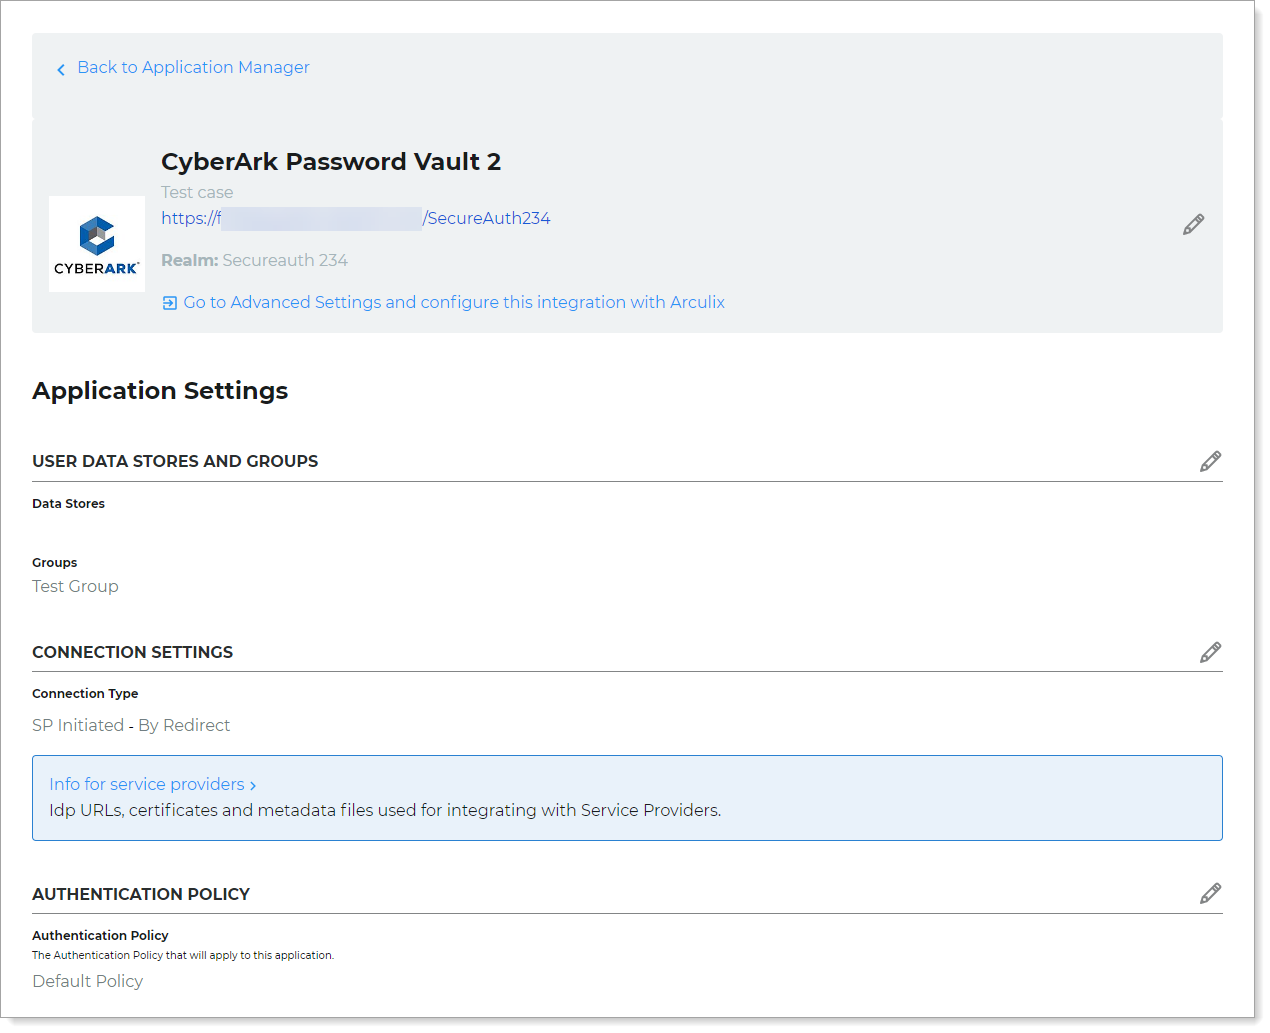This screenshot has height=1033, width=1270.
Task: Click the Application Settings heading
Action: (x=160, y=390)
